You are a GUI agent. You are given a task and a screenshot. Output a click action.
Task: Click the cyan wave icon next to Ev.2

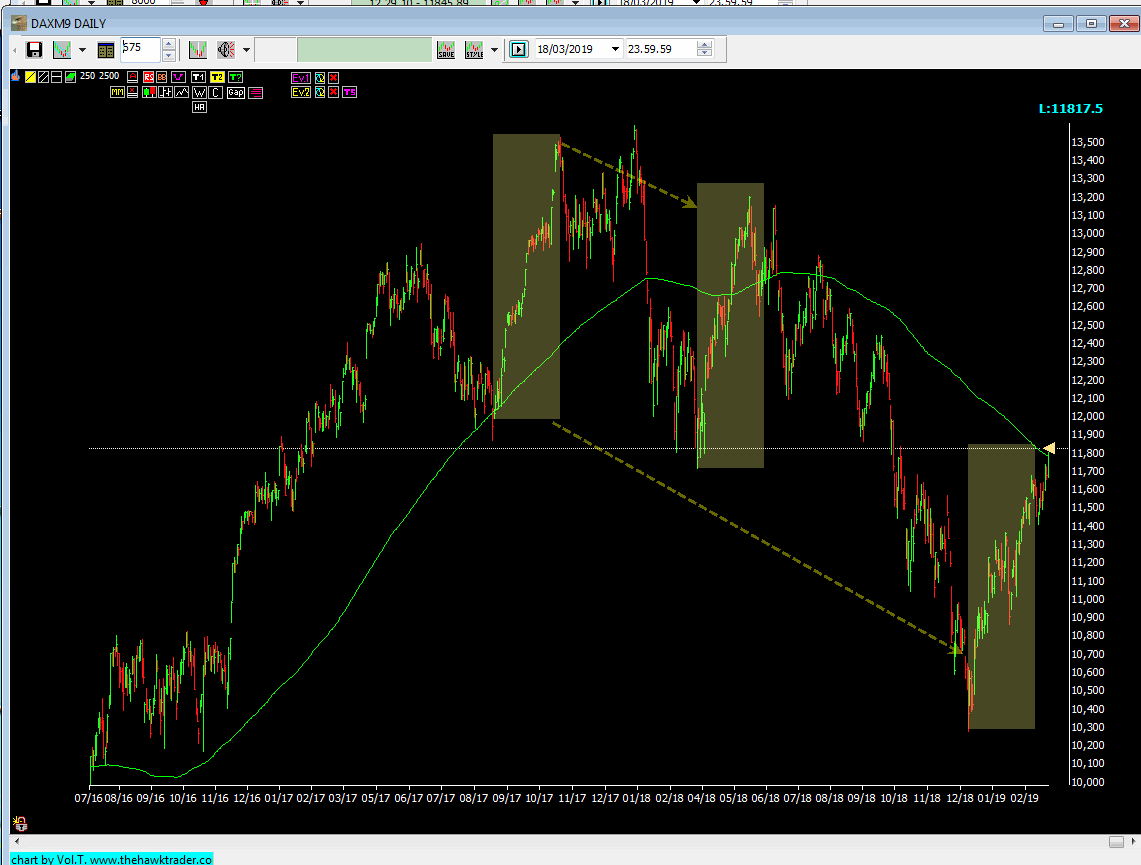point(319,92)
